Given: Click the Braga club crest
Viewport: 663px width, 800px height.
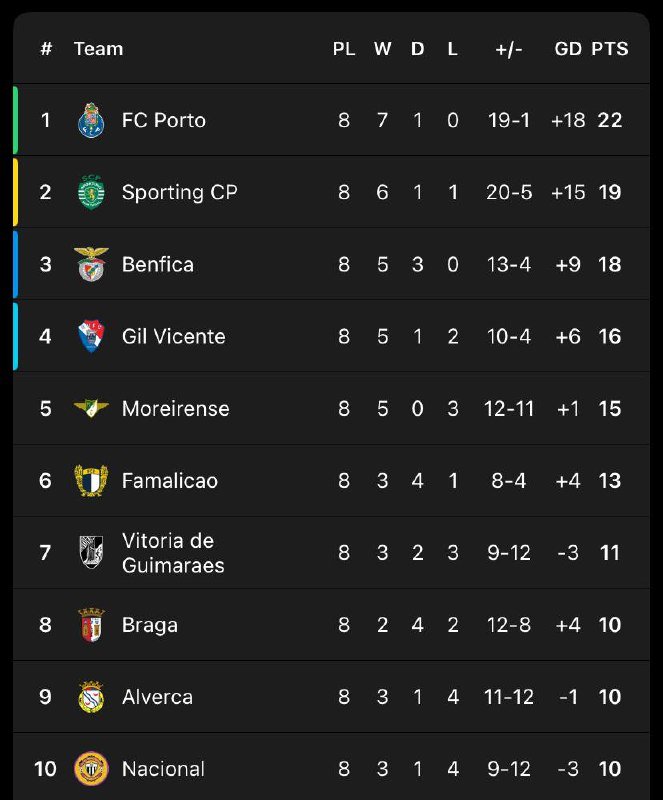Looking at the screenshot, I should pyautogui.click(x=91, y=625).
